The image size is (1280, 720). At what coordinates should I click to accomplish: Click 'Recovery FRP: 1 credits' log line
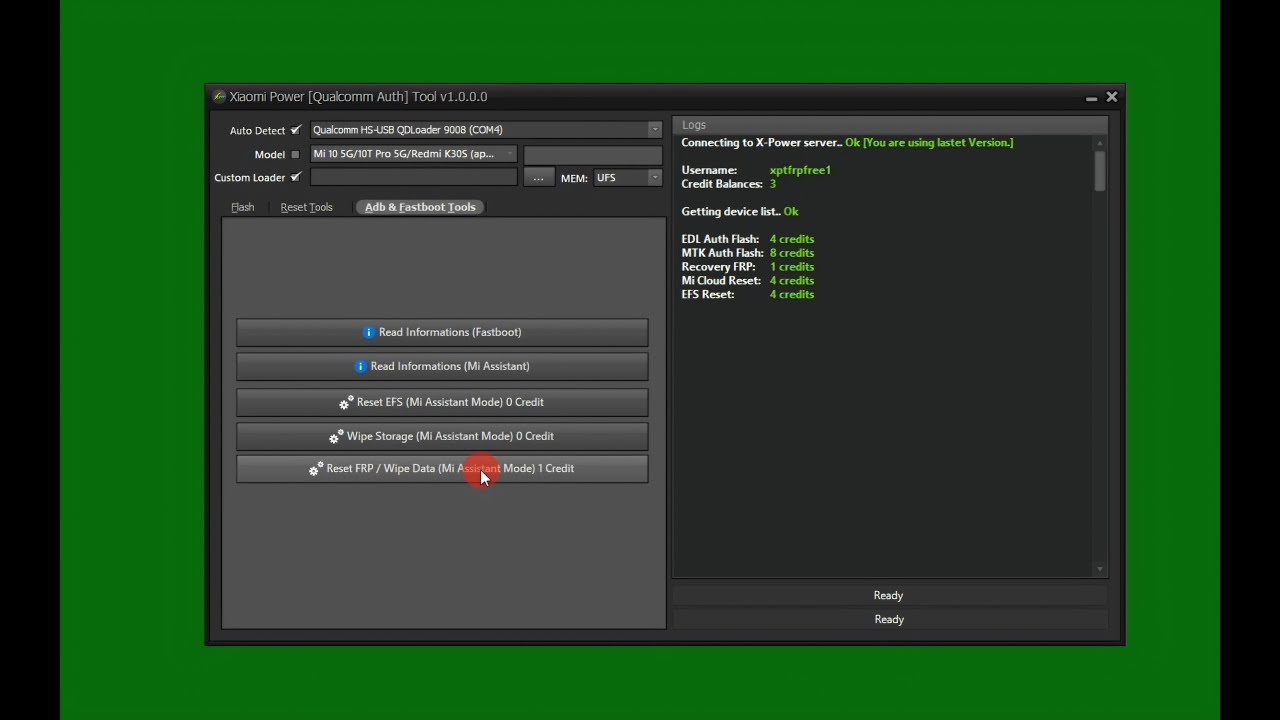click(748, 267)
